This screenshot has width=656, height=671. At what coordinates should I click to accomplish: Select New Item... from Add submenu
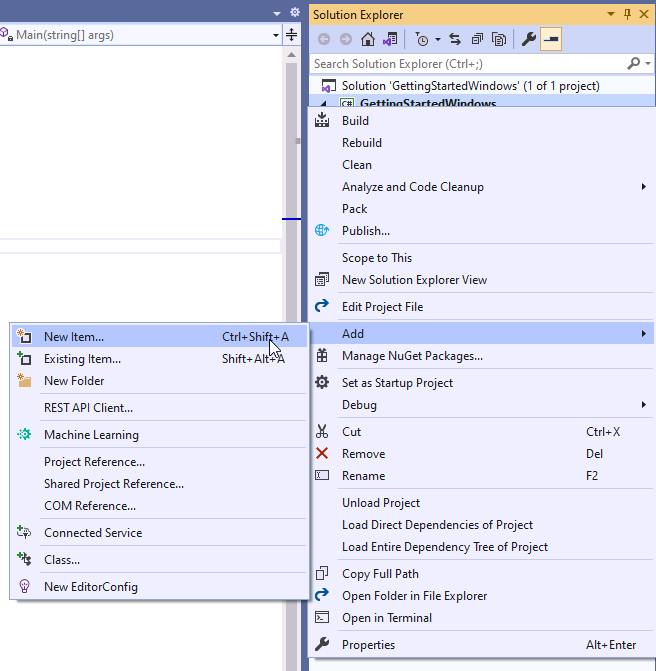point(74,337)
